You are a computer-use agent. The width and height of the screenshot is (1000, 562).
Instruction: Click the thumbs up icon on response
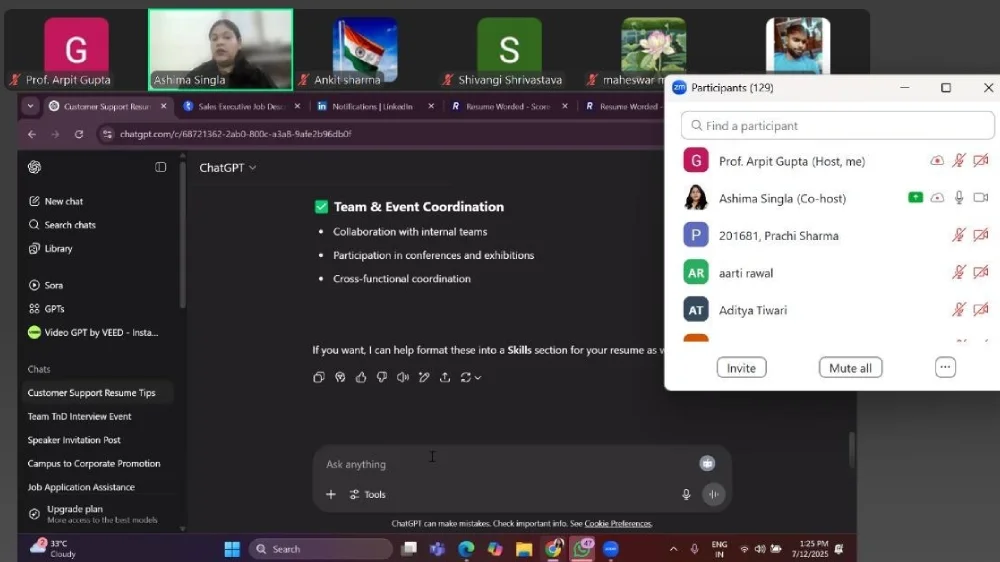pos(361,377)
